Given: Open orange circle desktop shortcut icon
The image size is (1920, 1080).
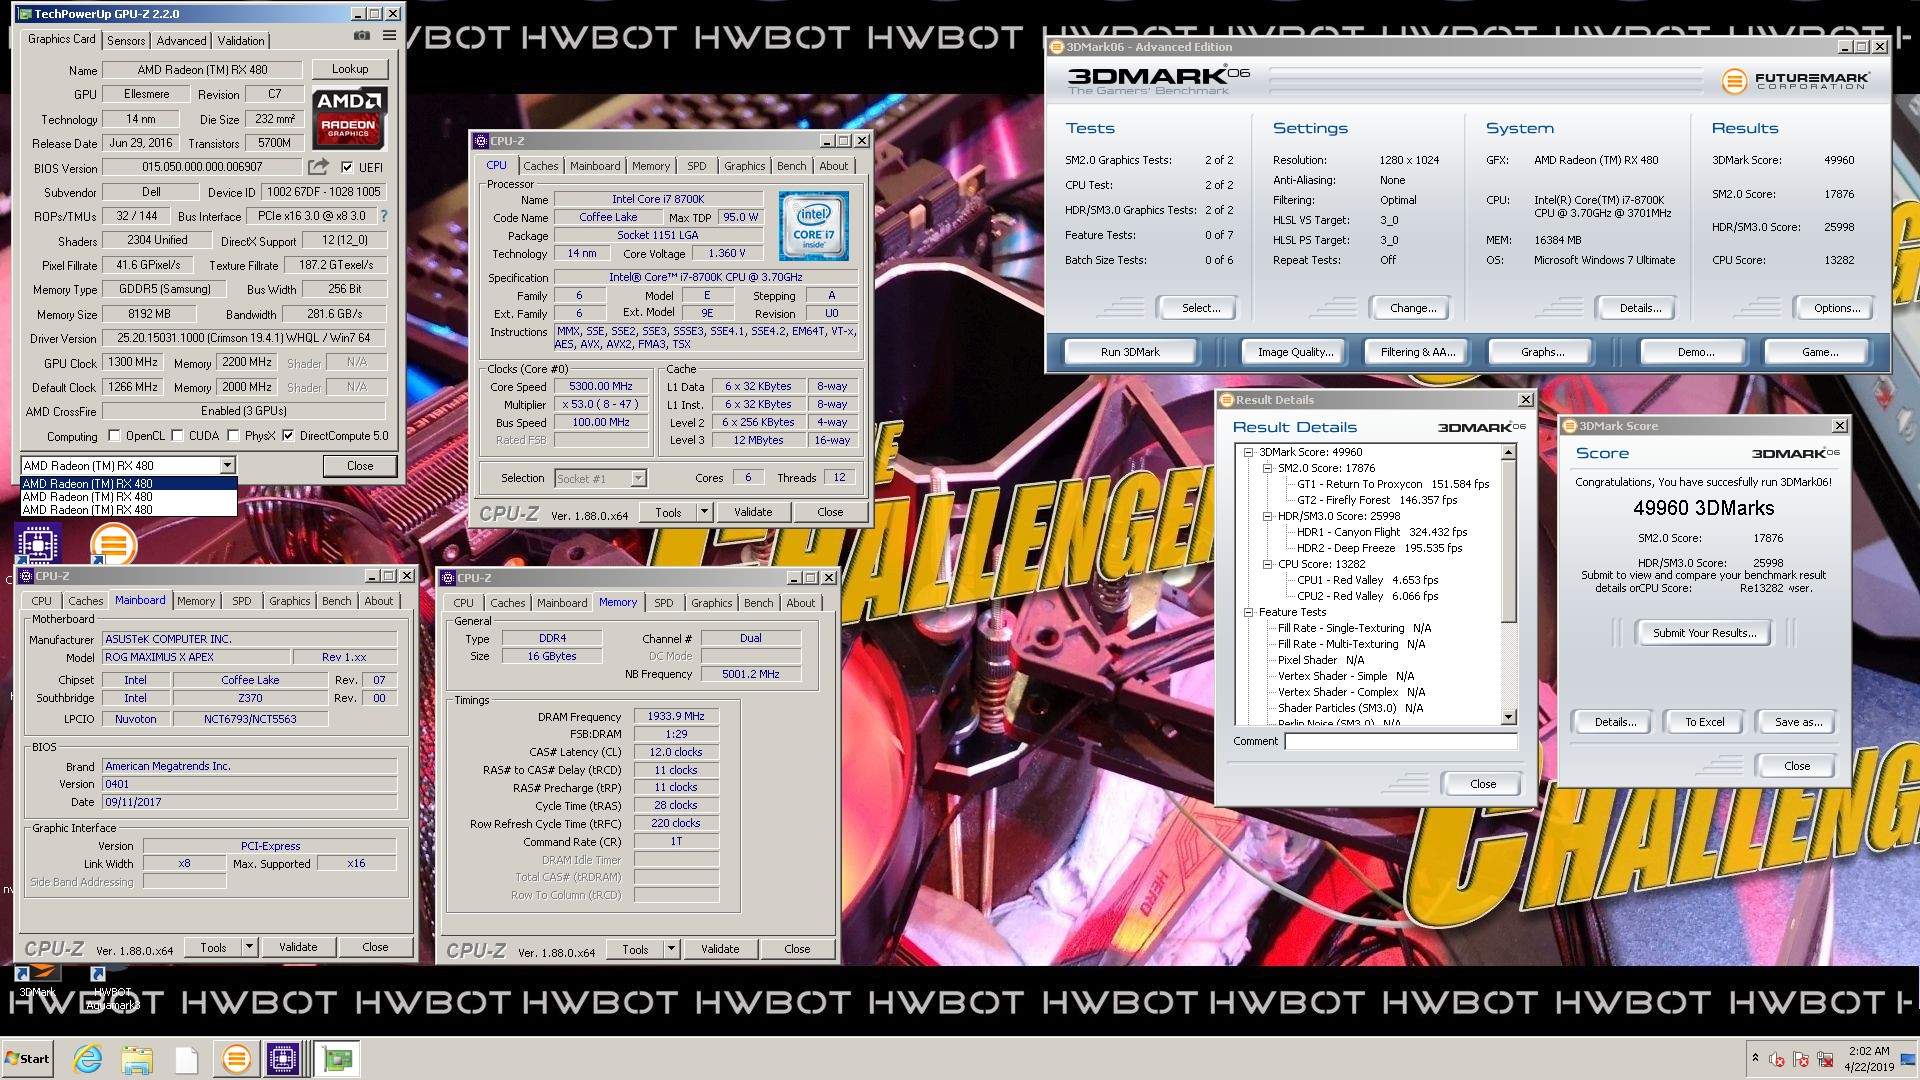Looking at the screenshot, I should 113,545.
